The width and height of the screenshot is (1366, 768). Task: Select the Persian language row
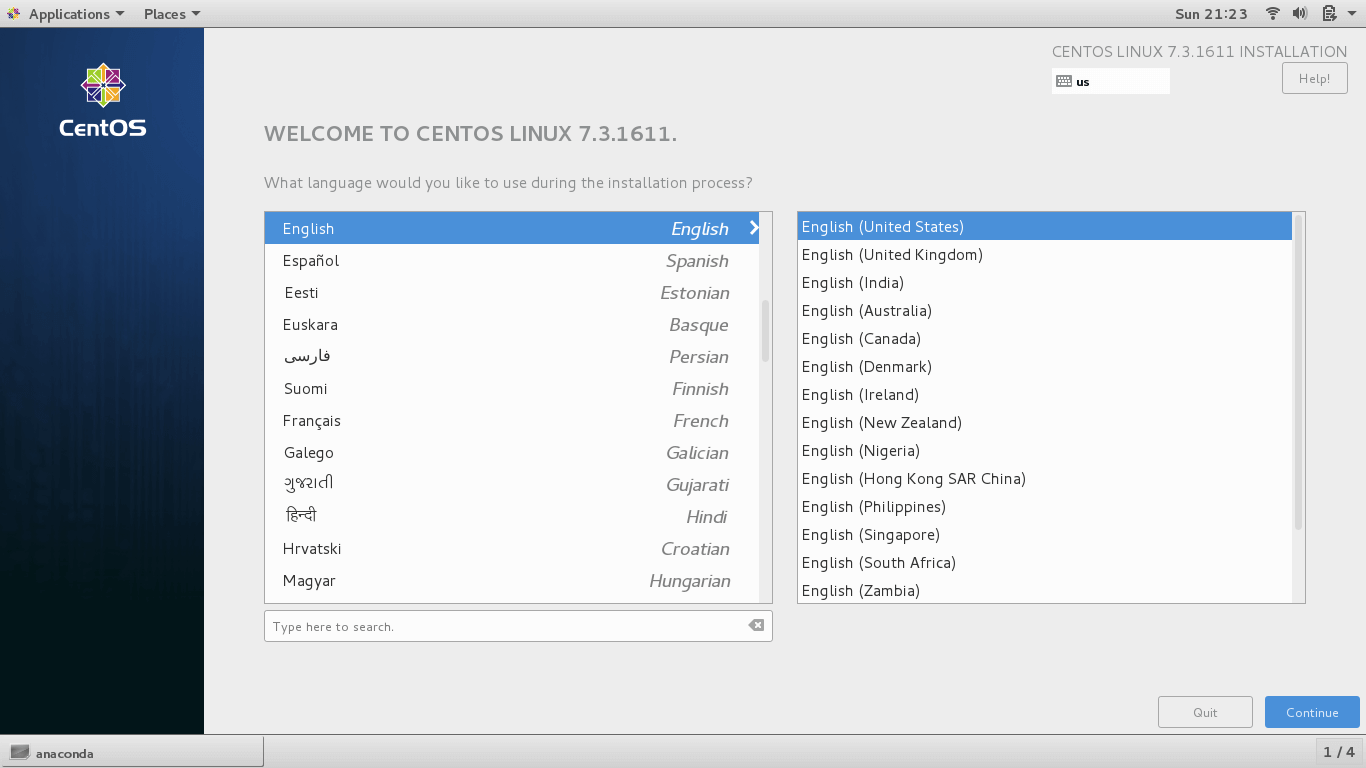pyautogui.click(x=512, y=356)
